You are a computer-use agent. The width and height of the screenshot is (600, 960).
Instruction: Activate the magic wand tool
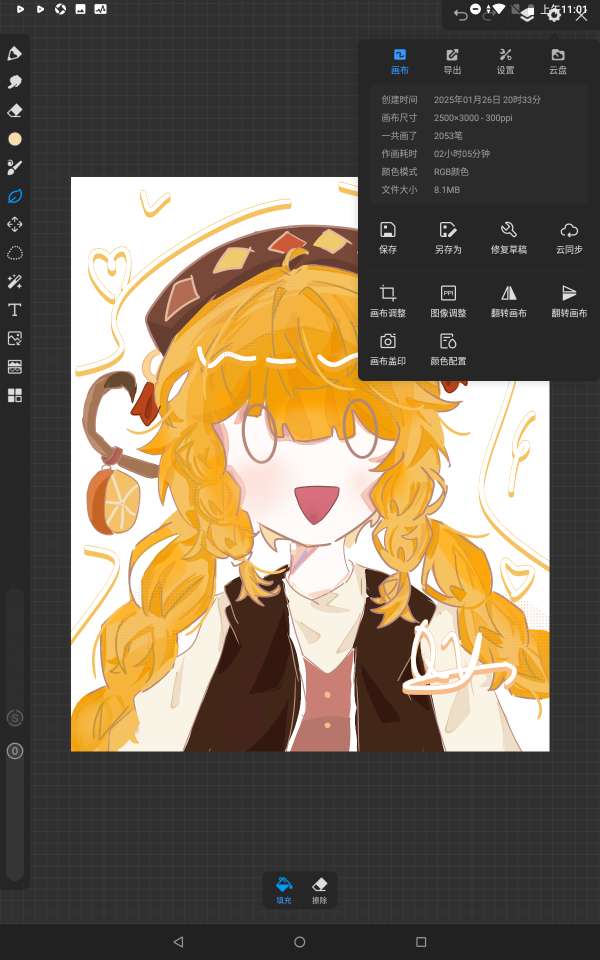click(x=15, y=282)
